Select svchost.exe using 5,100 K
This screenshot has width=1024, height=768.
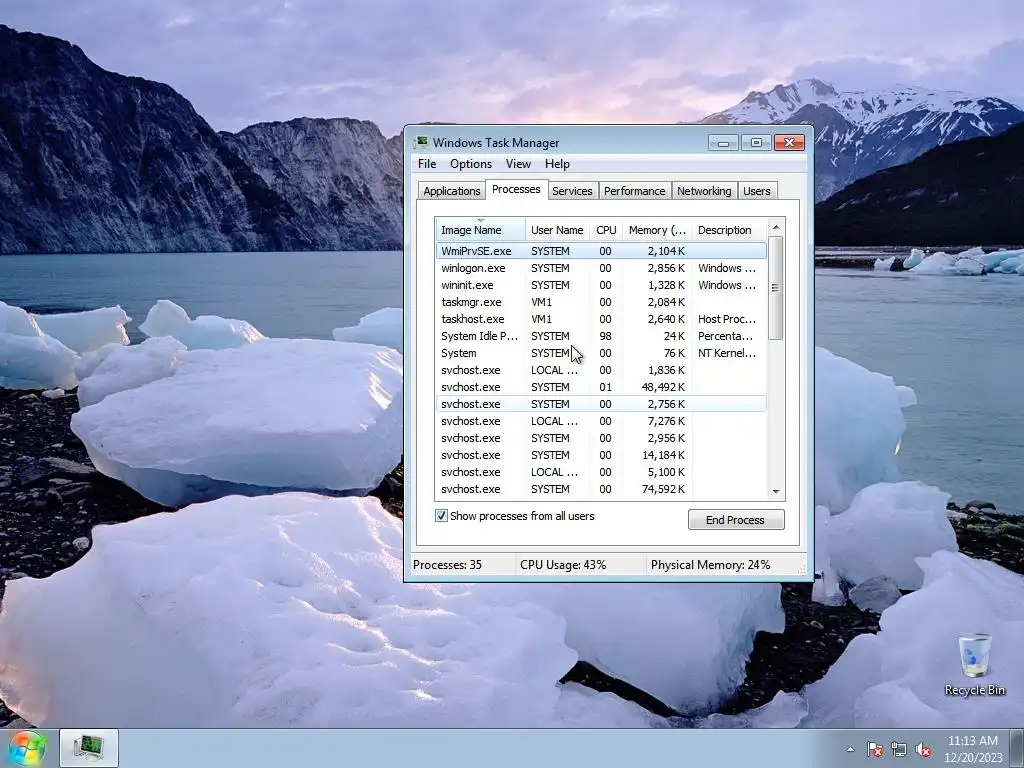tap(601, 472)
